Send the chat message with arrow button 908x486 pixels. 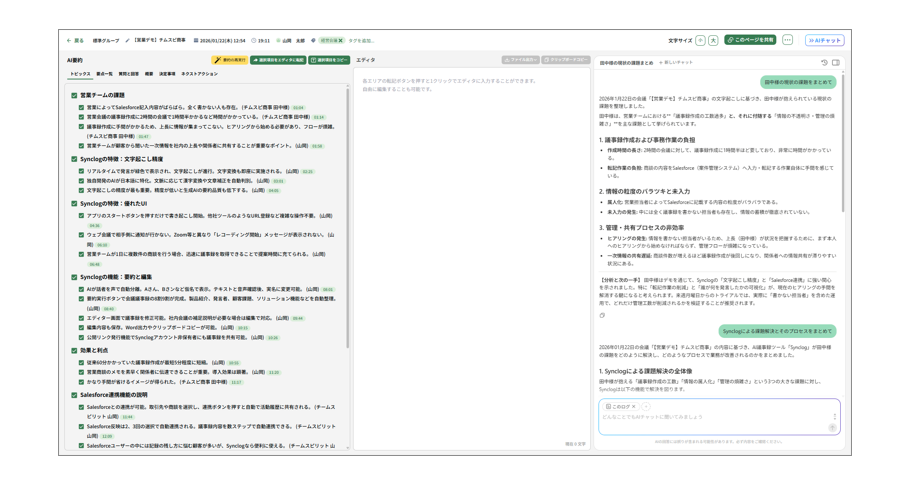832,428
